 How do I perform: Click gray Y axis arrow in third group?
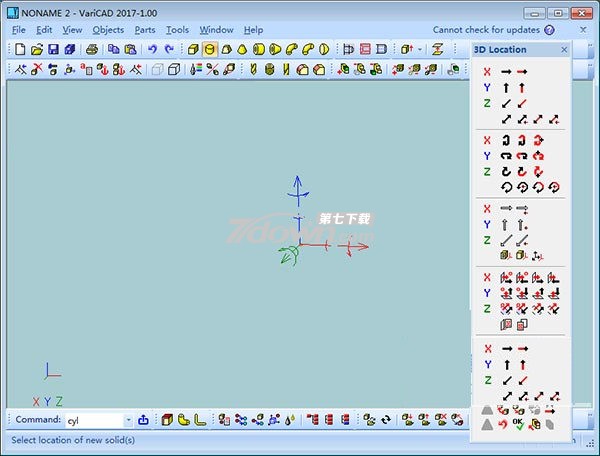(x=505, y=225)
